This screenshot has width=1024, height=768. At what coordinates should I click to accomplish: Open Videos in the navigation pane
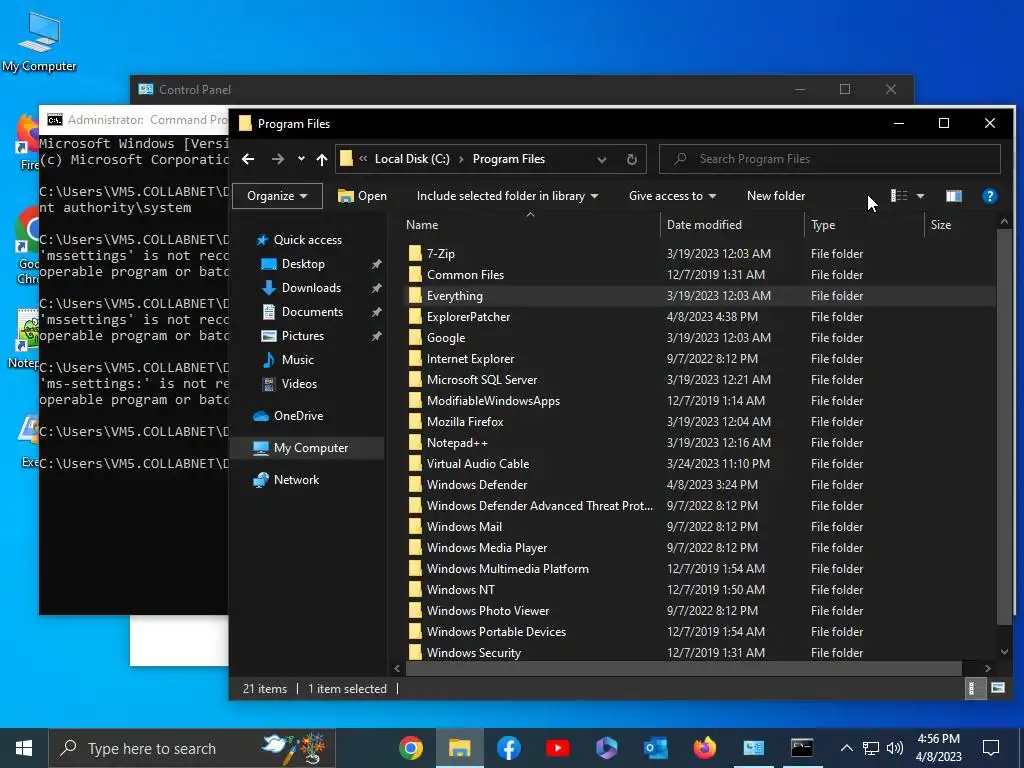click(x=299, y=384)
